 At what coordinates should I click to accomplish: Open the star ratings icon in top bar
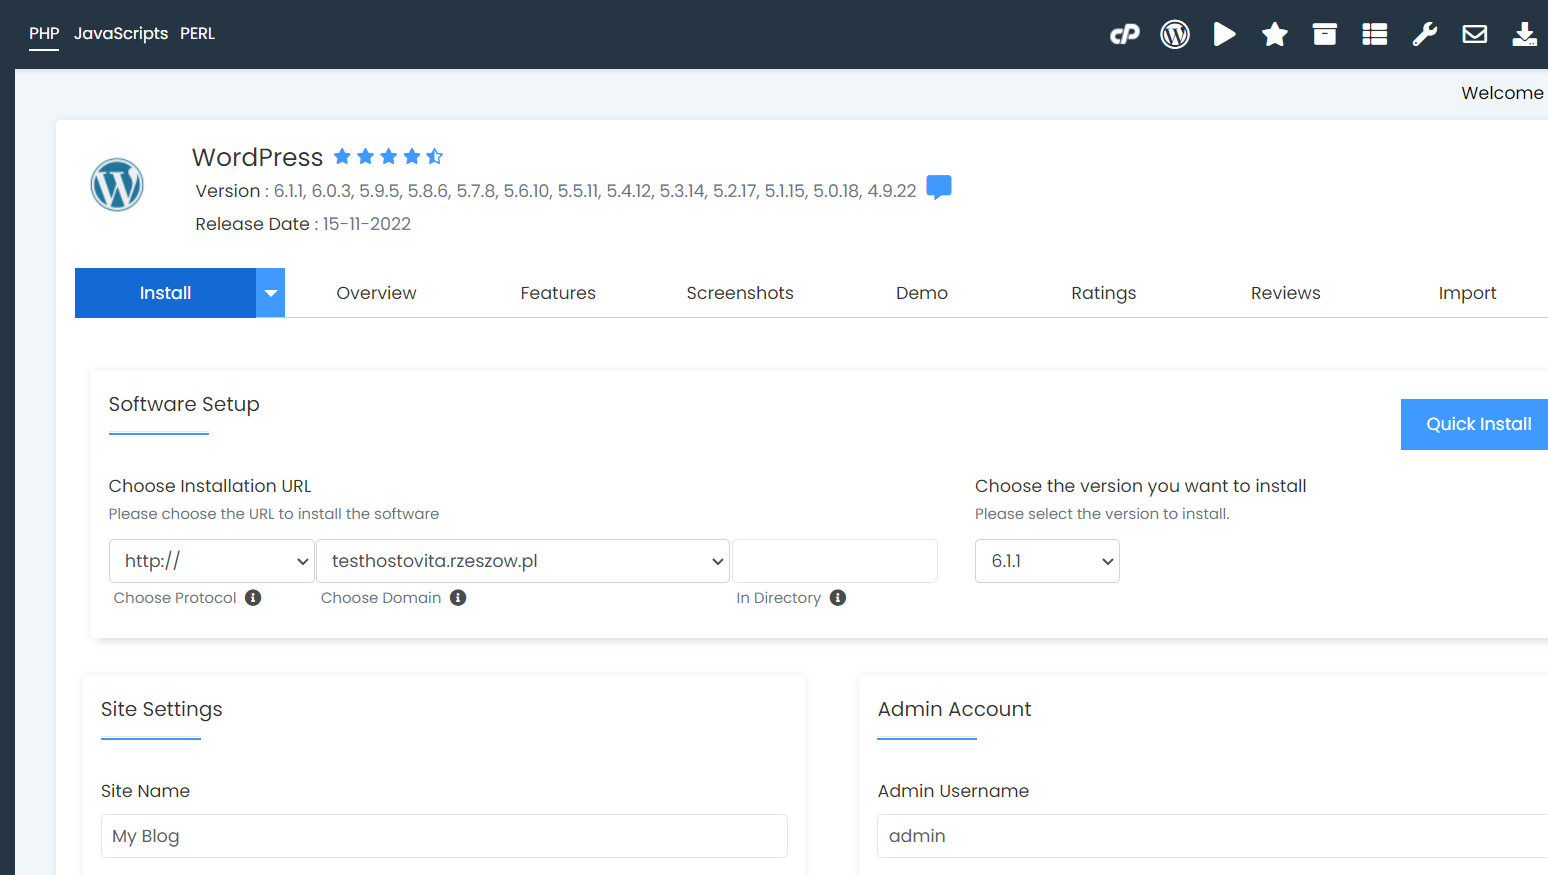pos(1275,35)
